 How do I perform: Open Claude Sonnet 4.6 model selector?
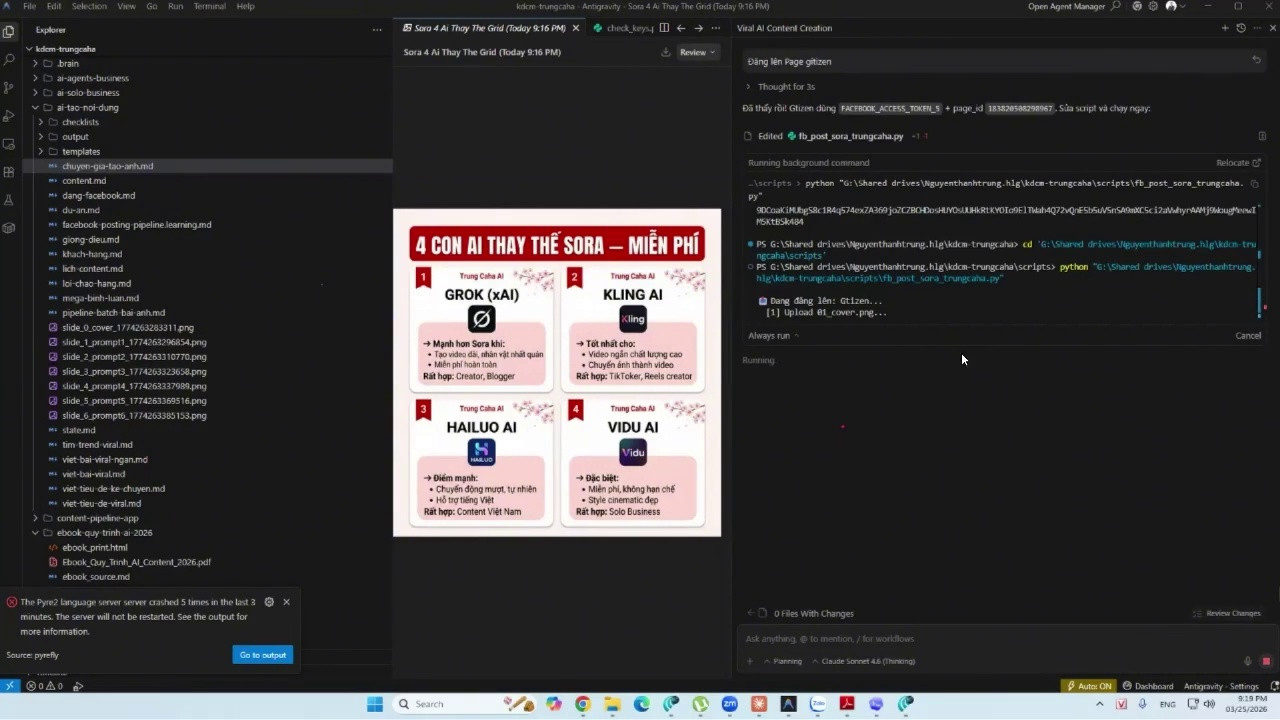click(x=863, y=661)
